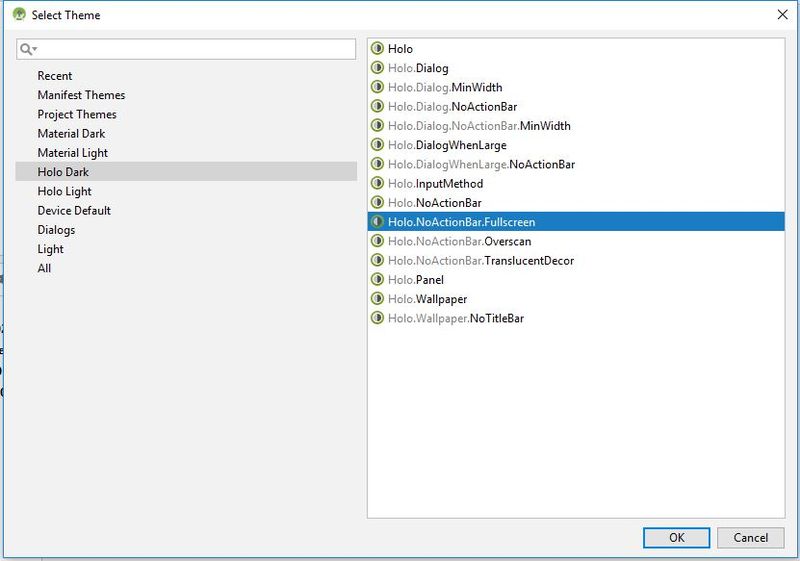This screenshot has height=561, width=800.
Task: Choose the Holo.NoActionBar.Fullscreen theme
Action: [576, 222]
